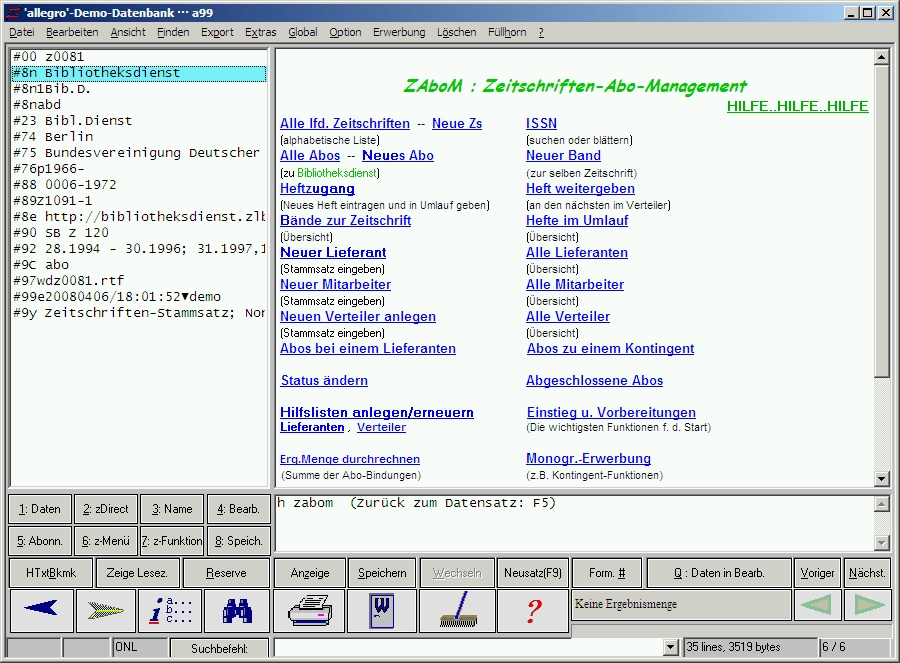Screen dimensions: 900x663
Task: Click the red question mark help icon
Action: point(533,611)
